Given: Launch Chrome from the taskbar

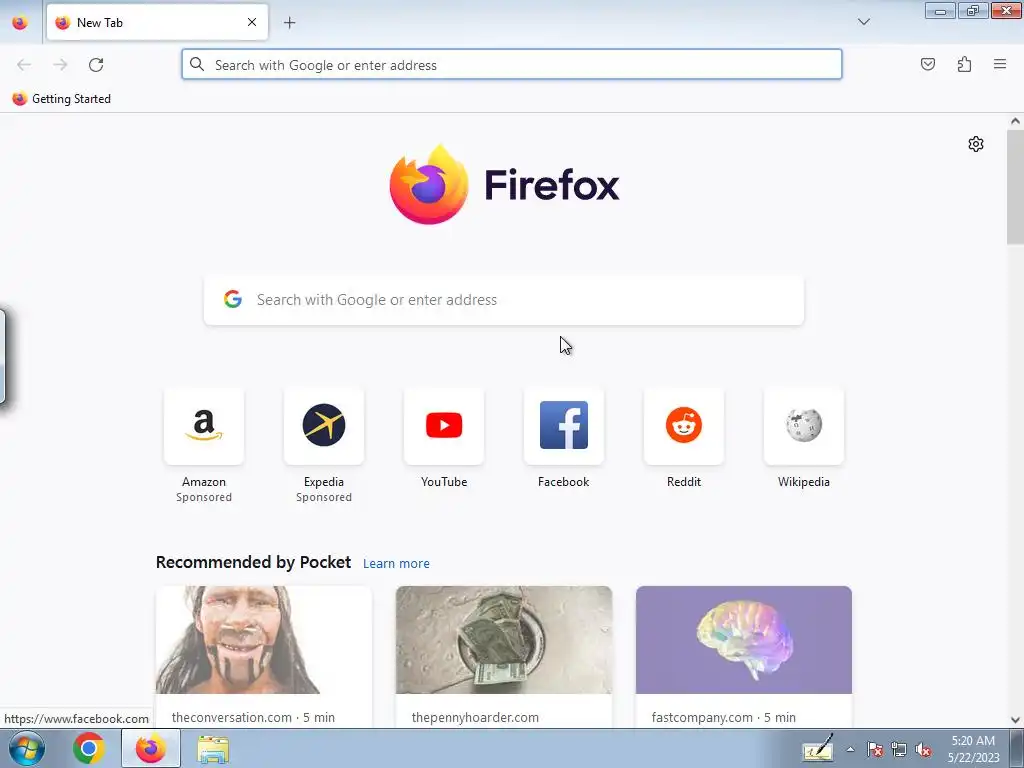Looking at the screenshot, I should [x=89, y=748].
